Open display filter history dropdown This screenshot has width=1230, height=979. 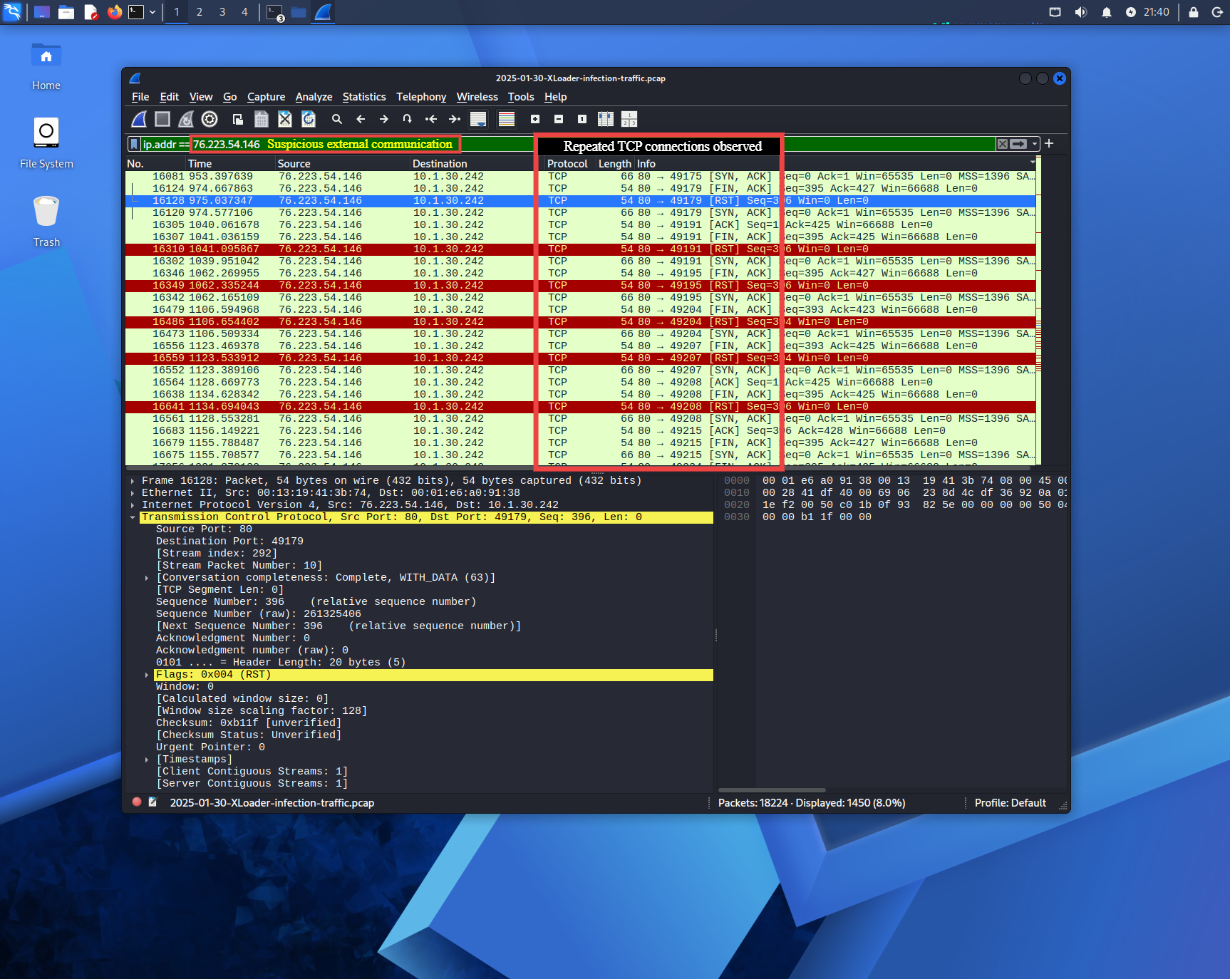pyautogui.click(x=1035, y=144)
